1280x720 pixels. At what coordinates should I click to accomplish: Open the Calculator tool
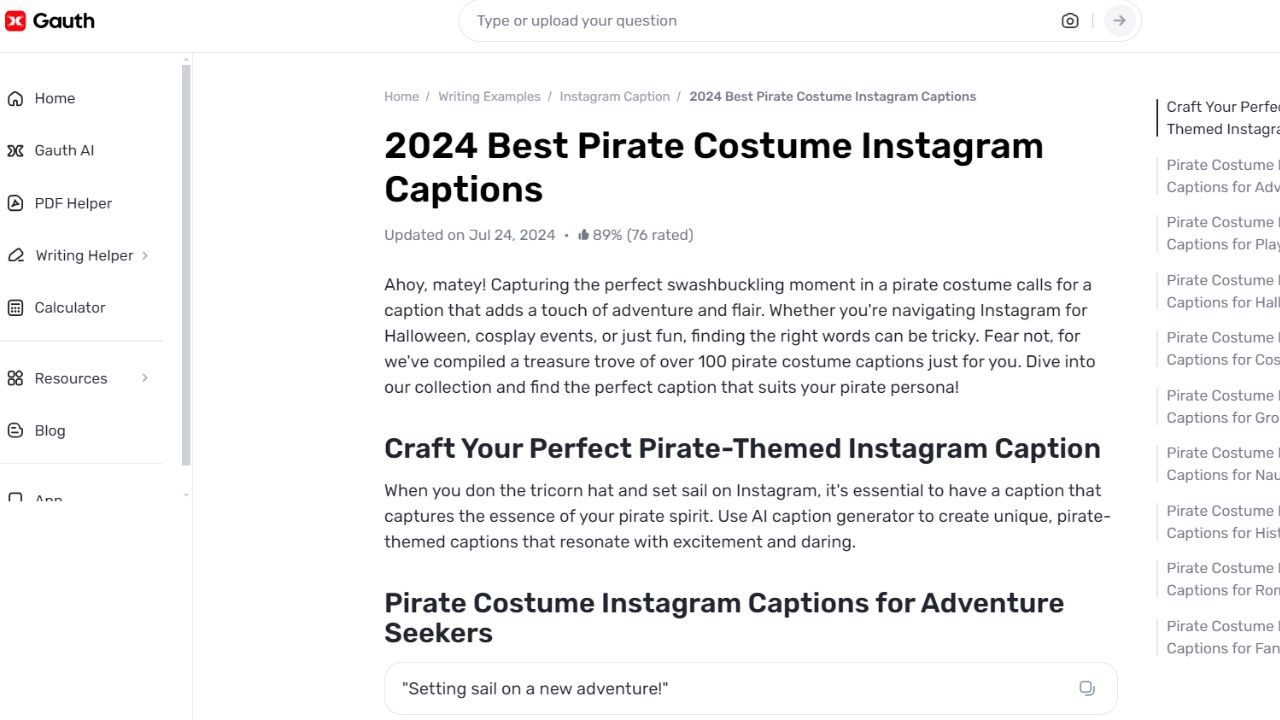[x=69, y=307]
